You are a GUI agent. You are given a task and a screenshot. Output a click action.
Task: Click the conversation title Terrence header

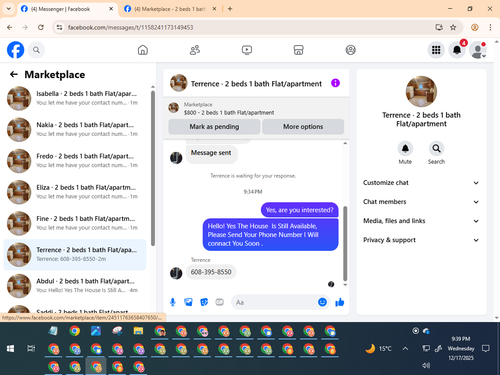(256, 83)
